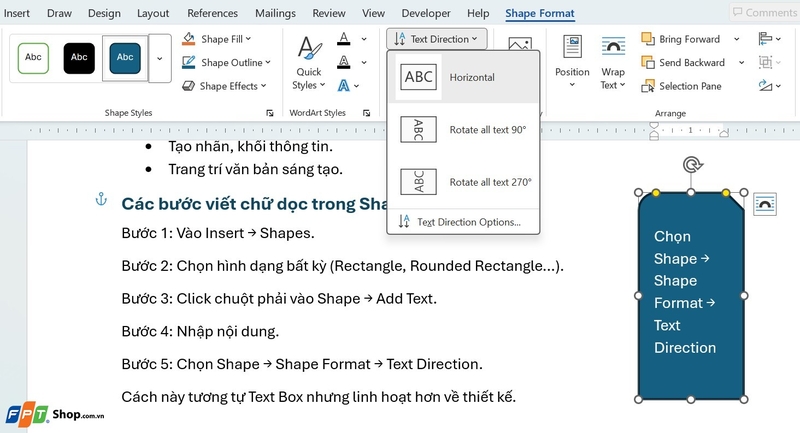The image size is (800, 433).
Task: Click Send Backward
Action: point(683,63)
